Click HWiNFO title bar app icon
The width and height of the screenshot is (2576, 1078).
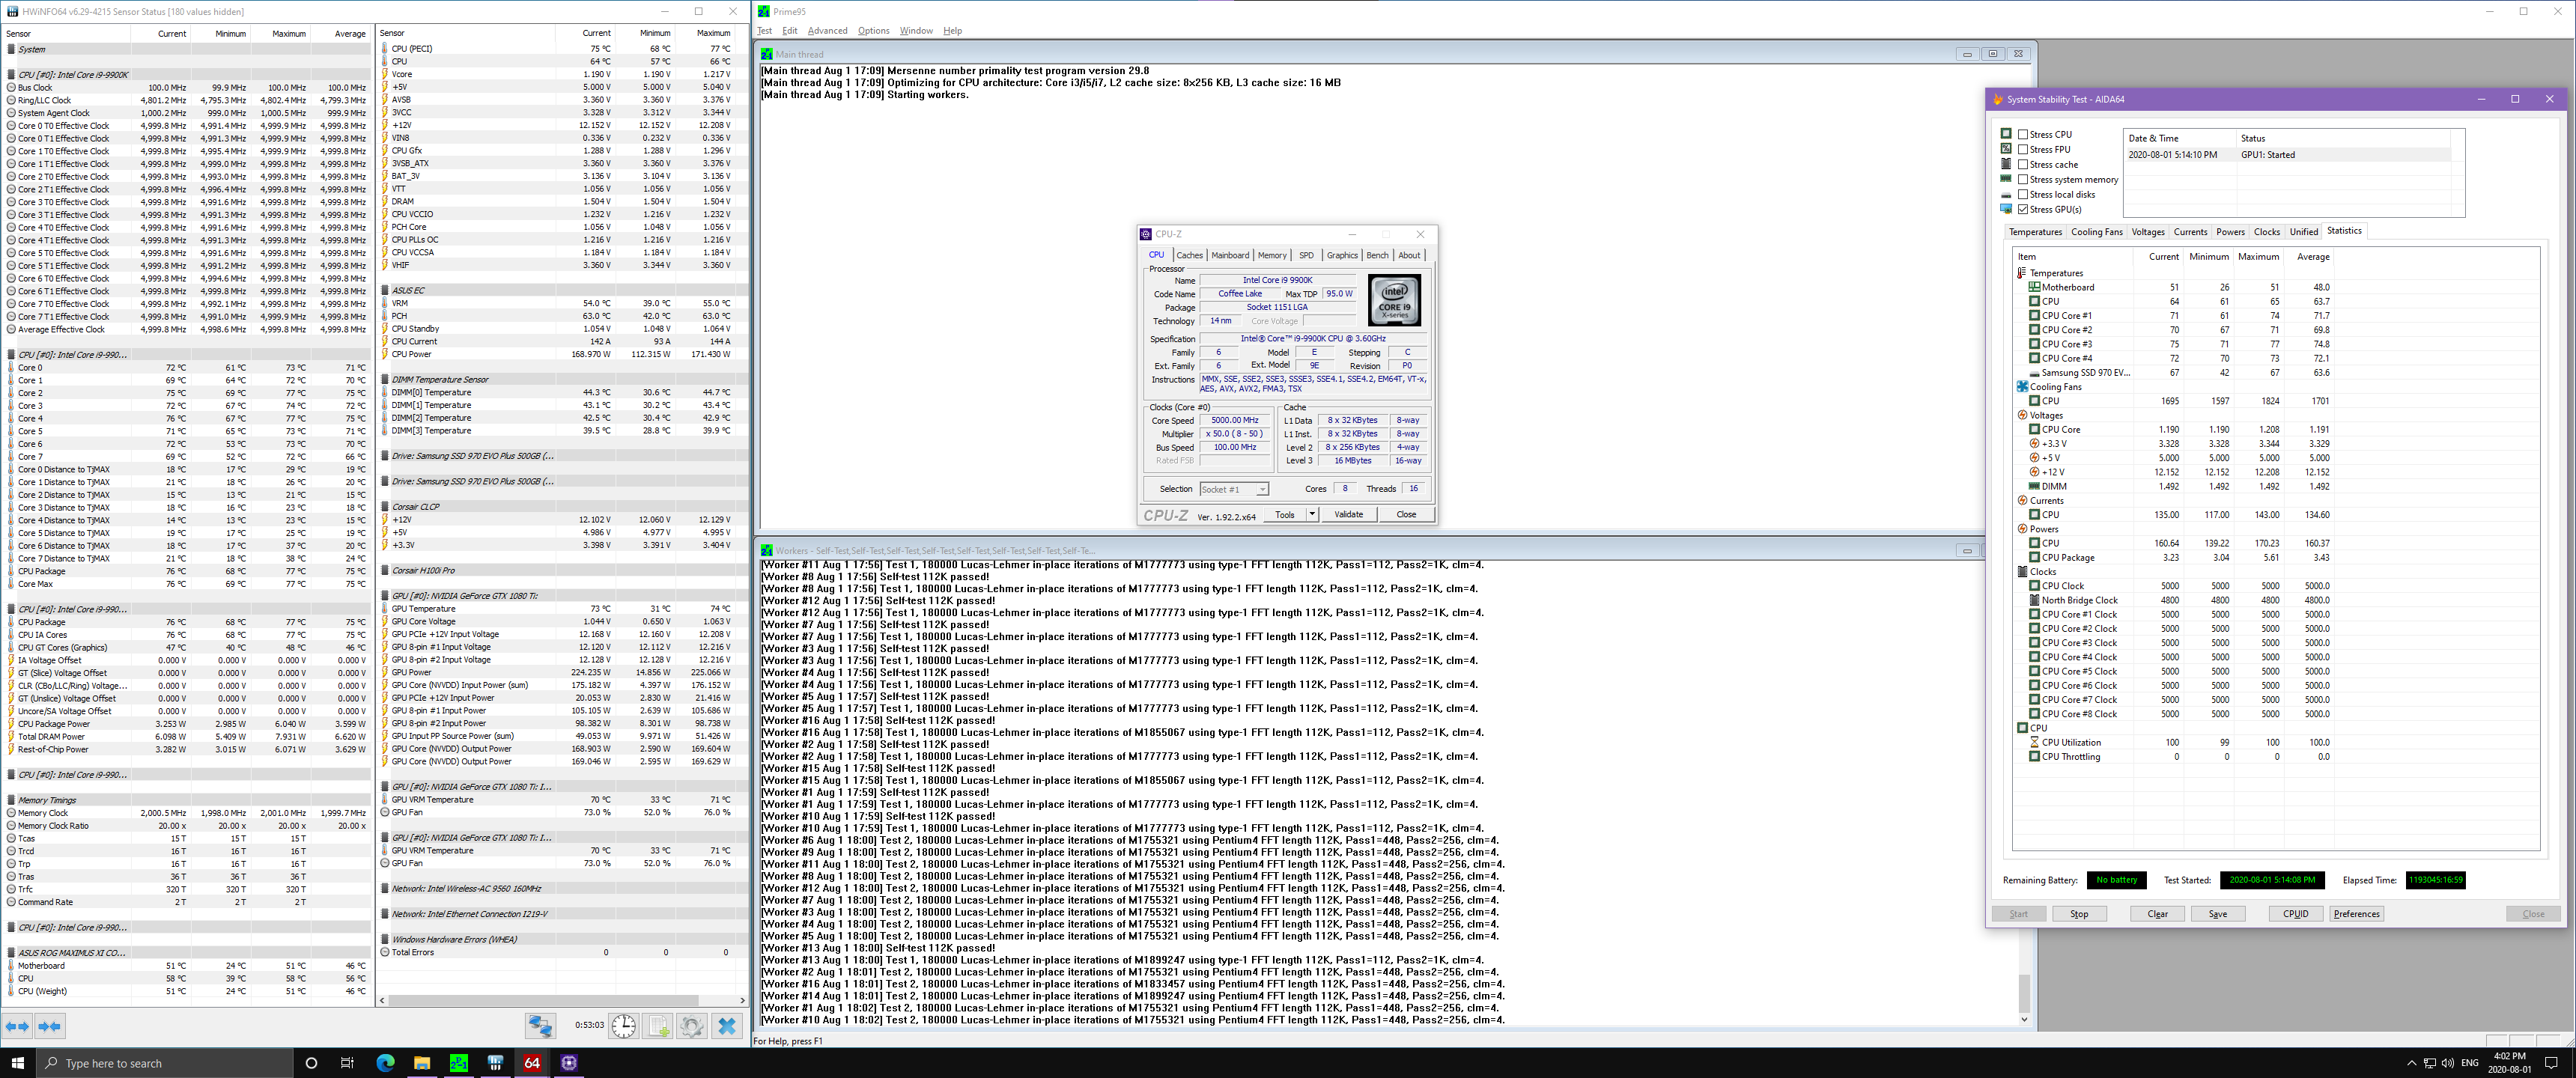12,11
